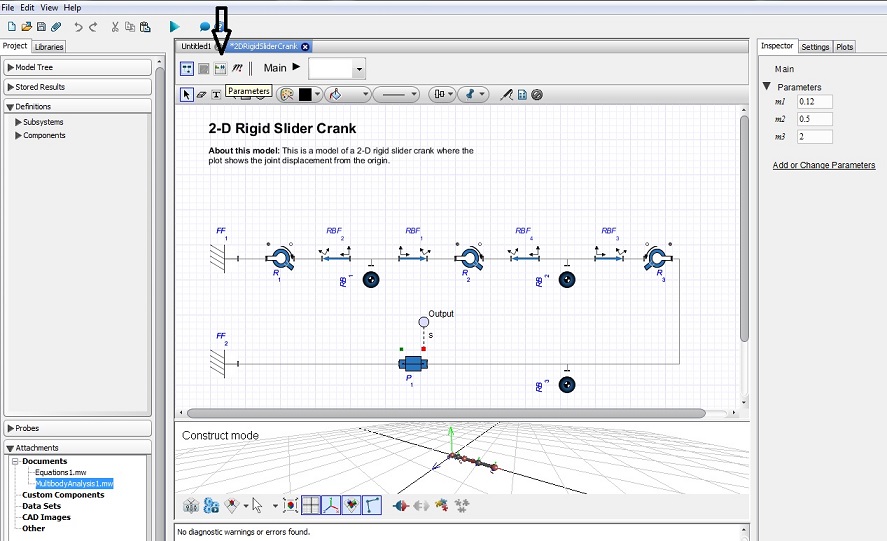Toggle the 3-D axes triad display
This screenshot has height=541, width=887.
331,506
